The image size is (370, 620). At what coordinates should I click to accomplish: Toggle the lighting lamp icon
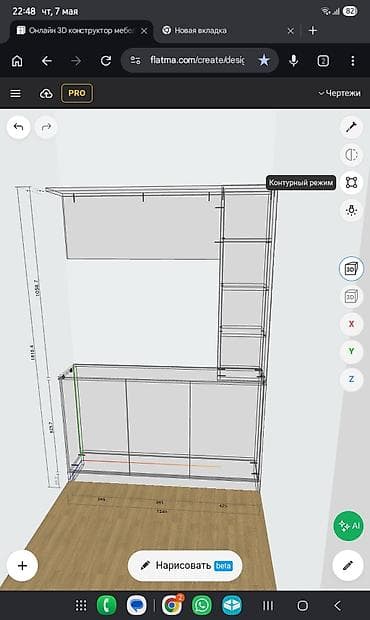pos(351,210)
